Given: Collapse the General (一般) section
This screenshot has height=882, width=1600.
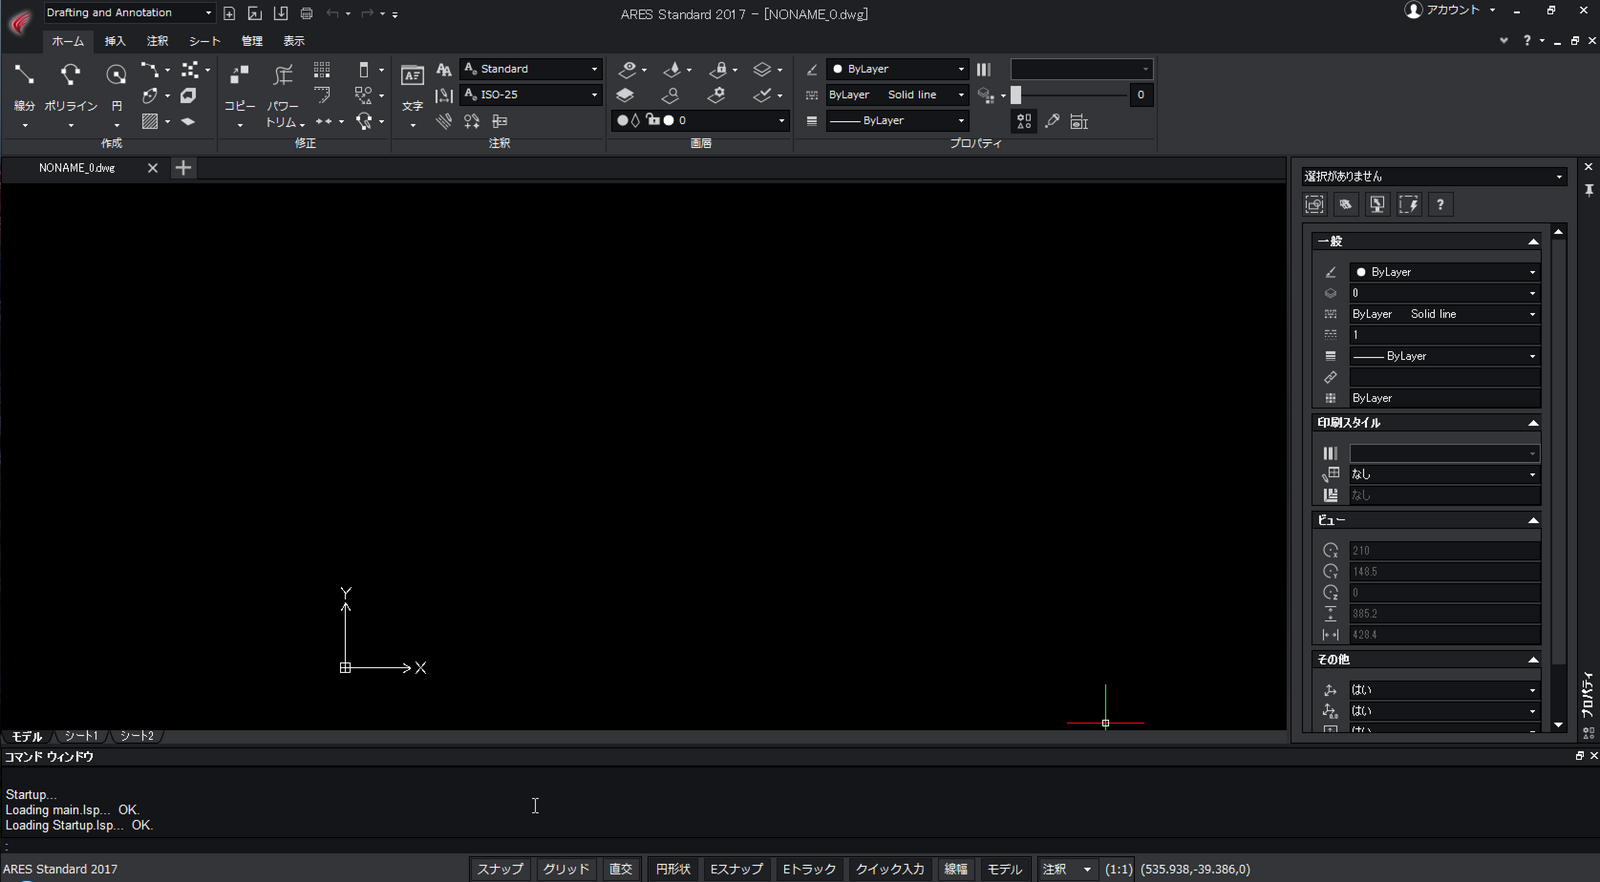Looking at the screenshot, I should (1533, 242).
